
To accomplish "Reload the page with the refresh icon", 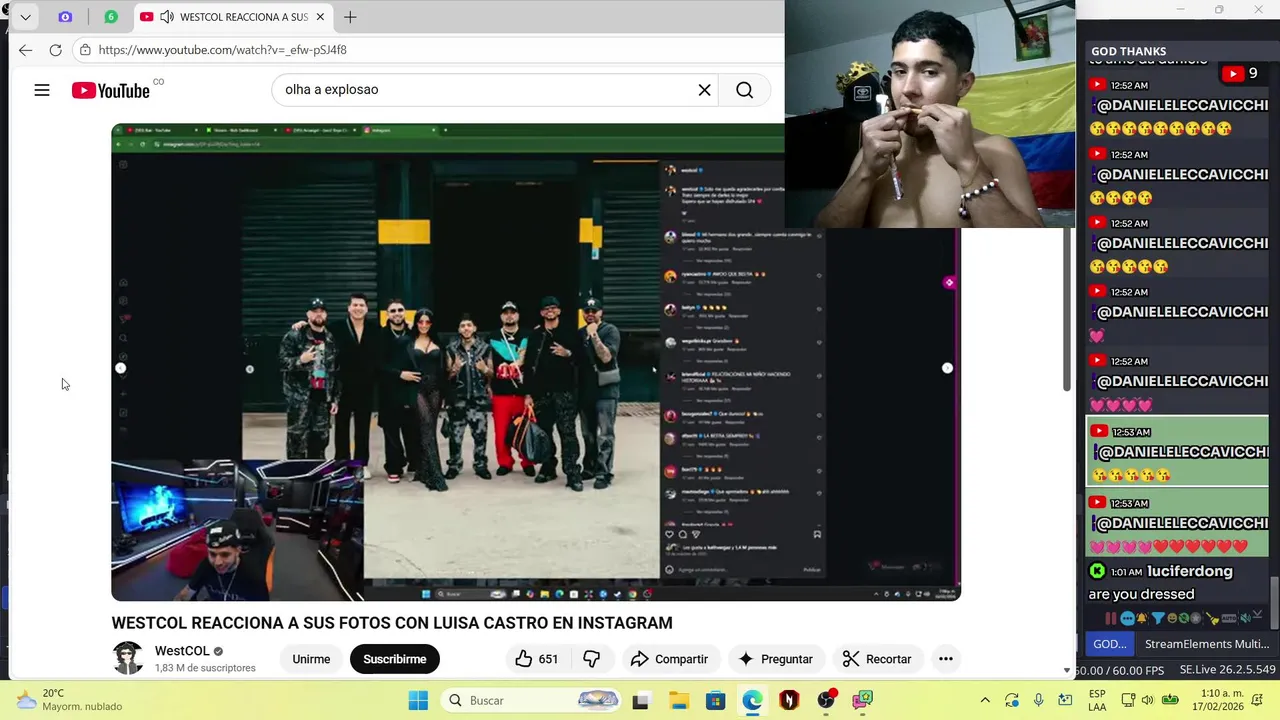I will [x=55, y=50].
